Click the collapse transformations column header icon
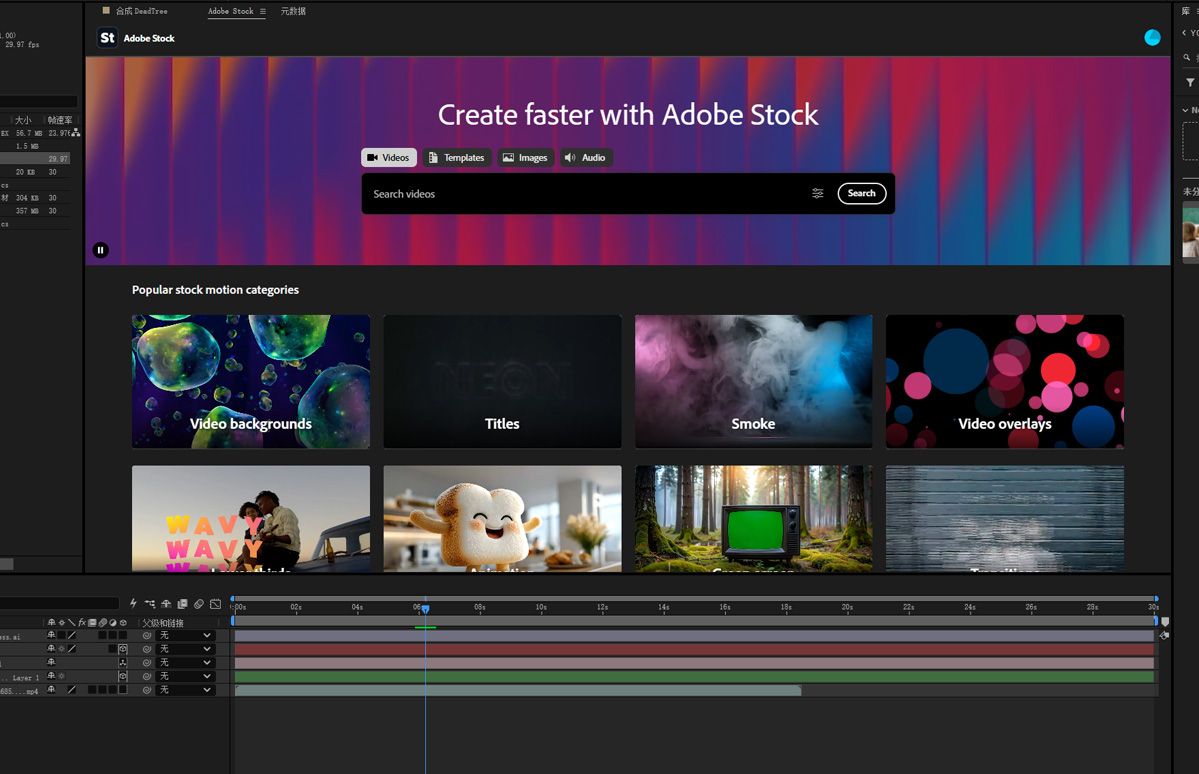 pos(61,623)
